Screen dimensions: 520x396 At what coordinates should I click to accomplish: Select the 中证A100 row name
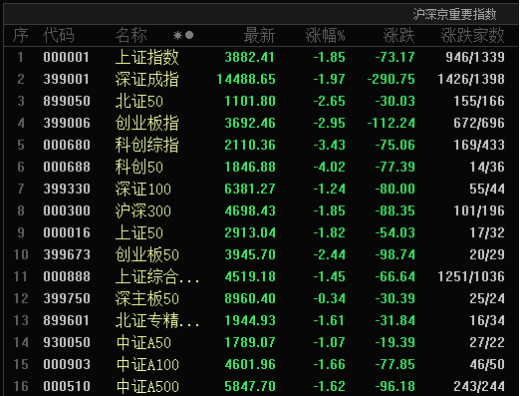tap(148, 364)
